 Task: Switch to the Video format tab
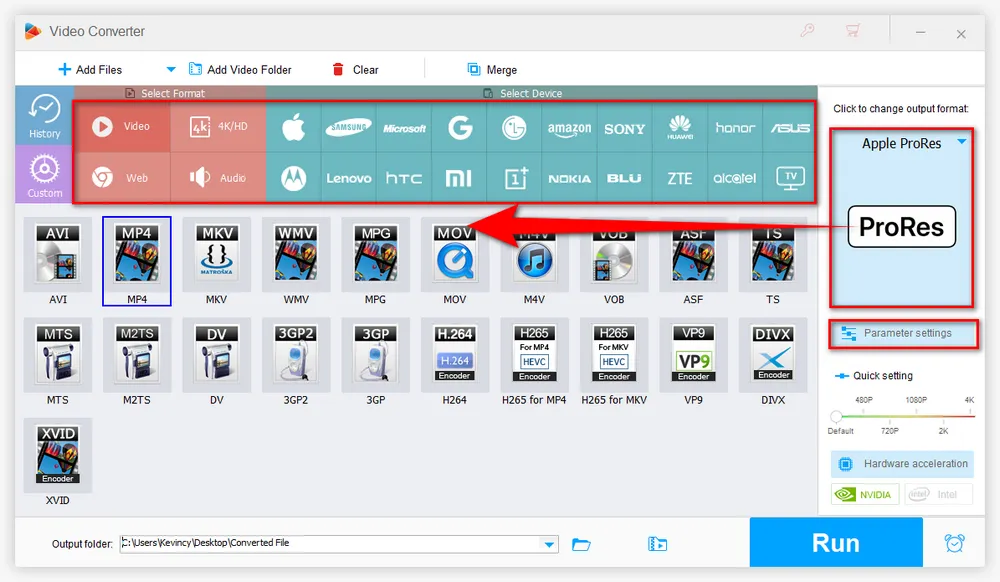click(x=121, y=127)
